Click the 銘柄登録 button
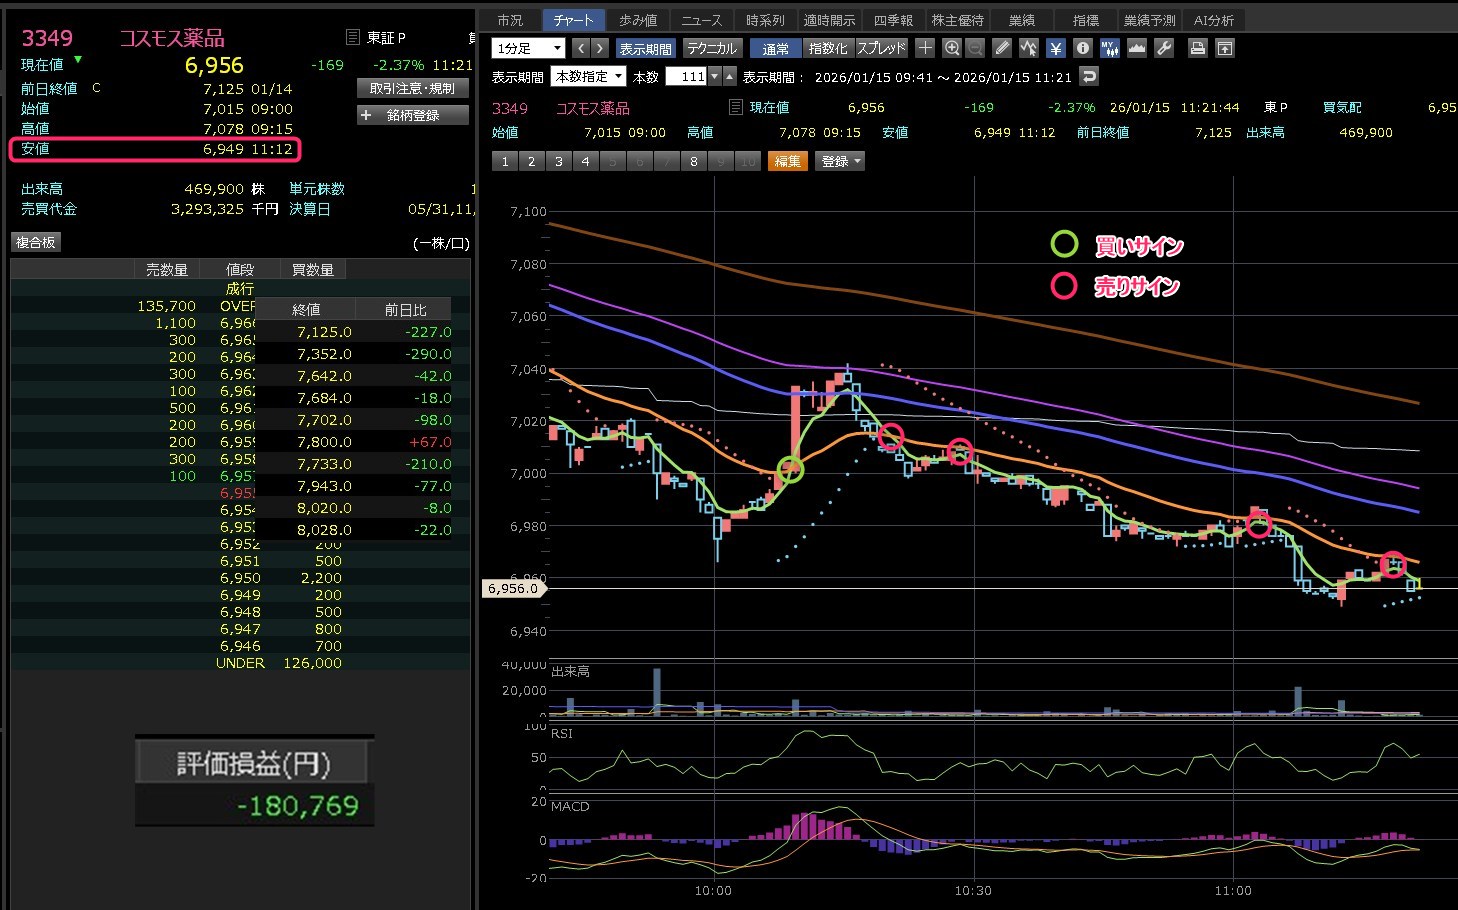The width and height of the screenshot is (1458, 910). click(412, 115)
